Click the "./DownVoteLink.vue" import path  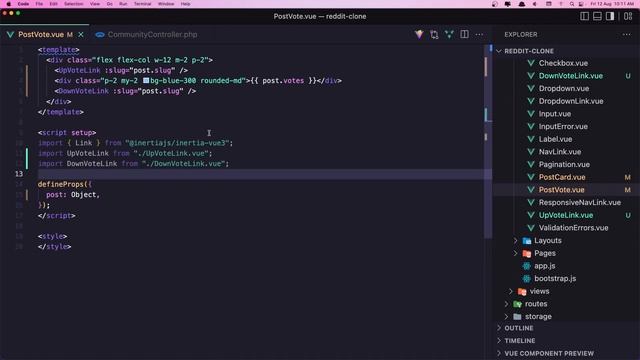[x=183, y=164]
